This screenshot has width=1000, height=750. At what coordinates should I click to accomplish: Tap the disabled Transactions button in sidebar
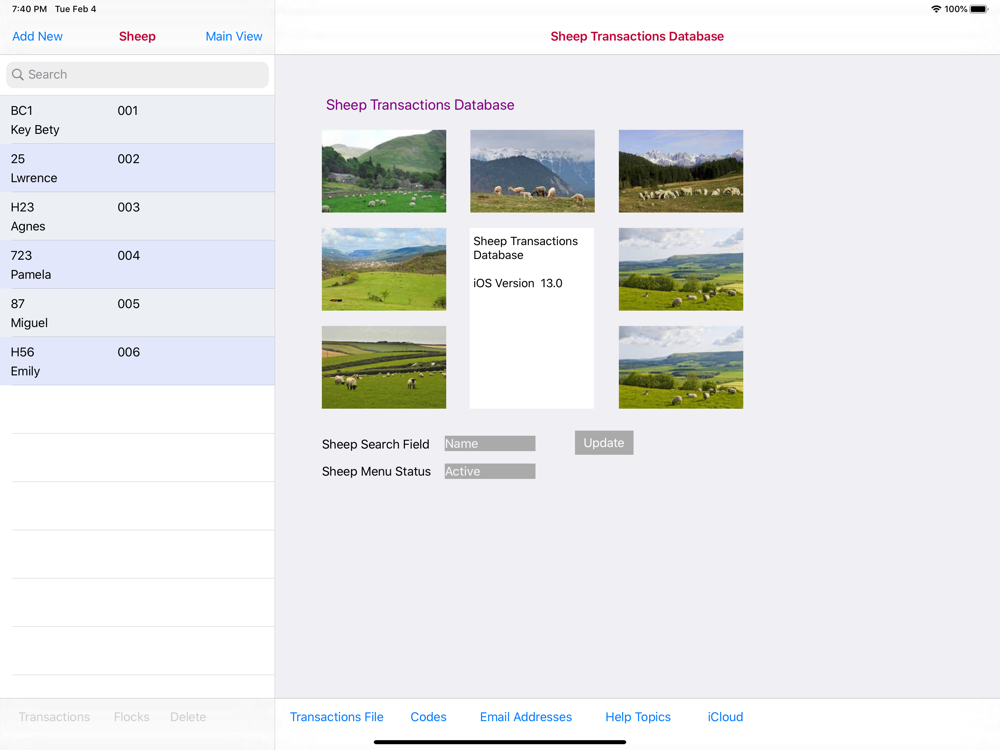pos(54,717)
